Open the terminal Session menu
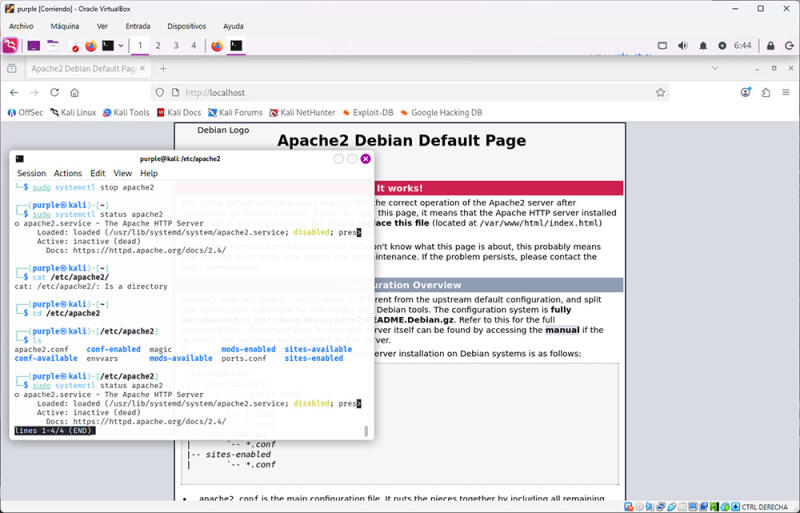Image resolution: width=800 pixels, height=513 pixels. tap(31, 173)
